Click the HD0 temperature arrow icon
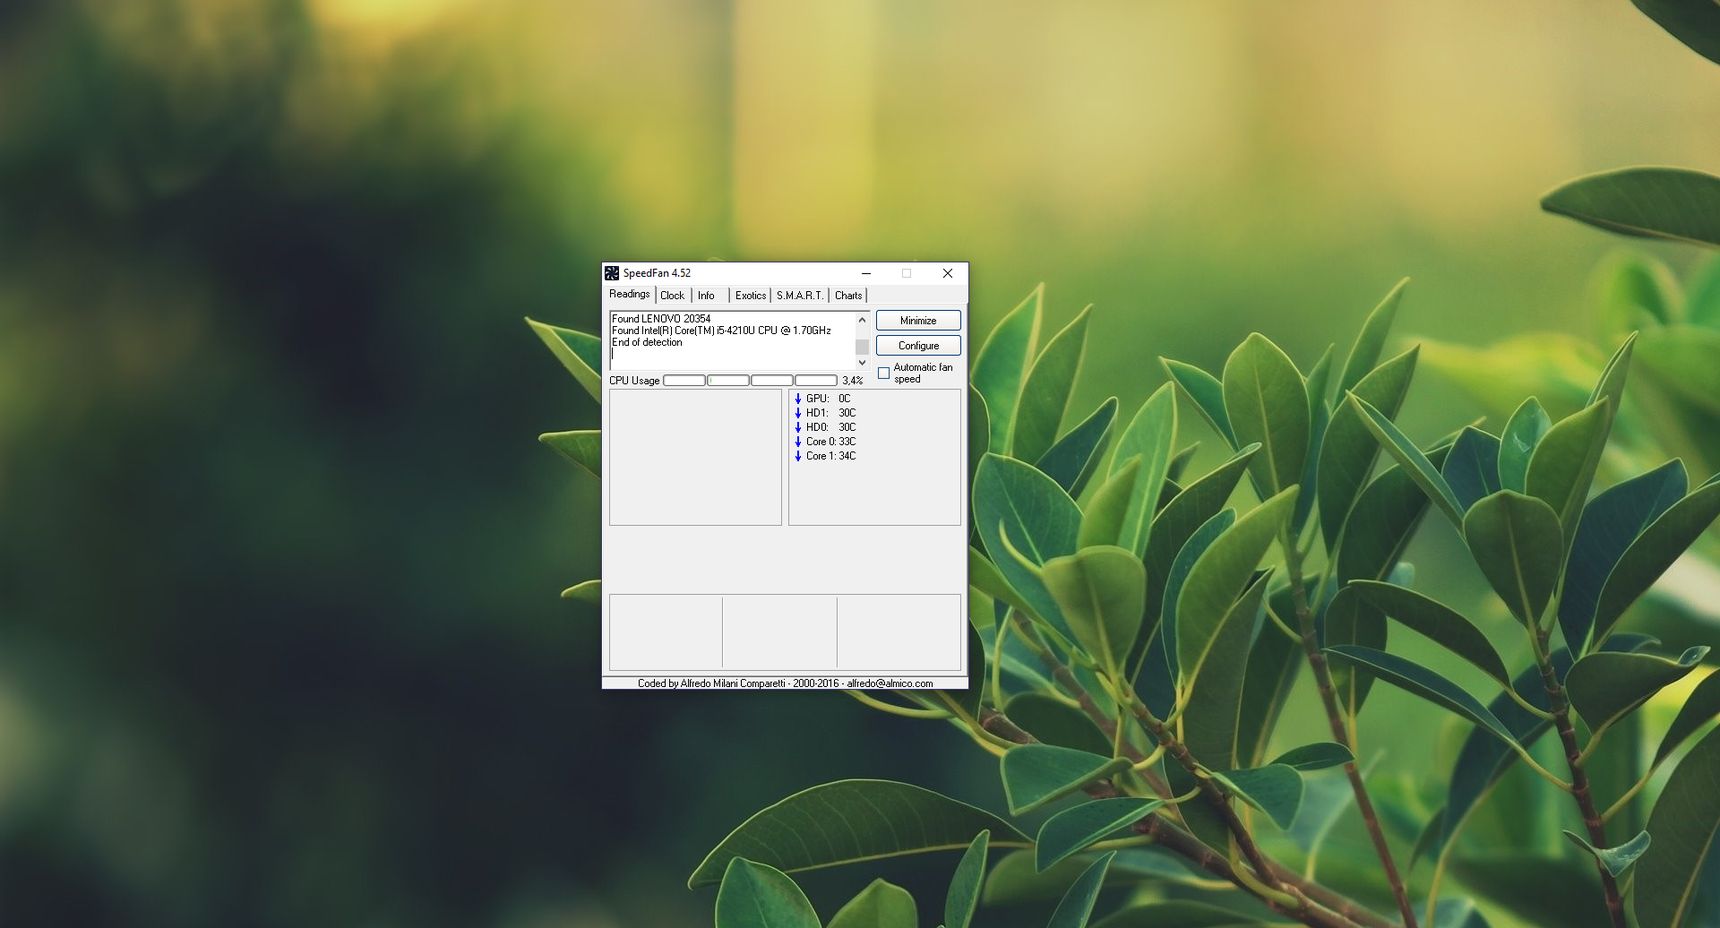1720x928 pixels. tap(798, 427)
